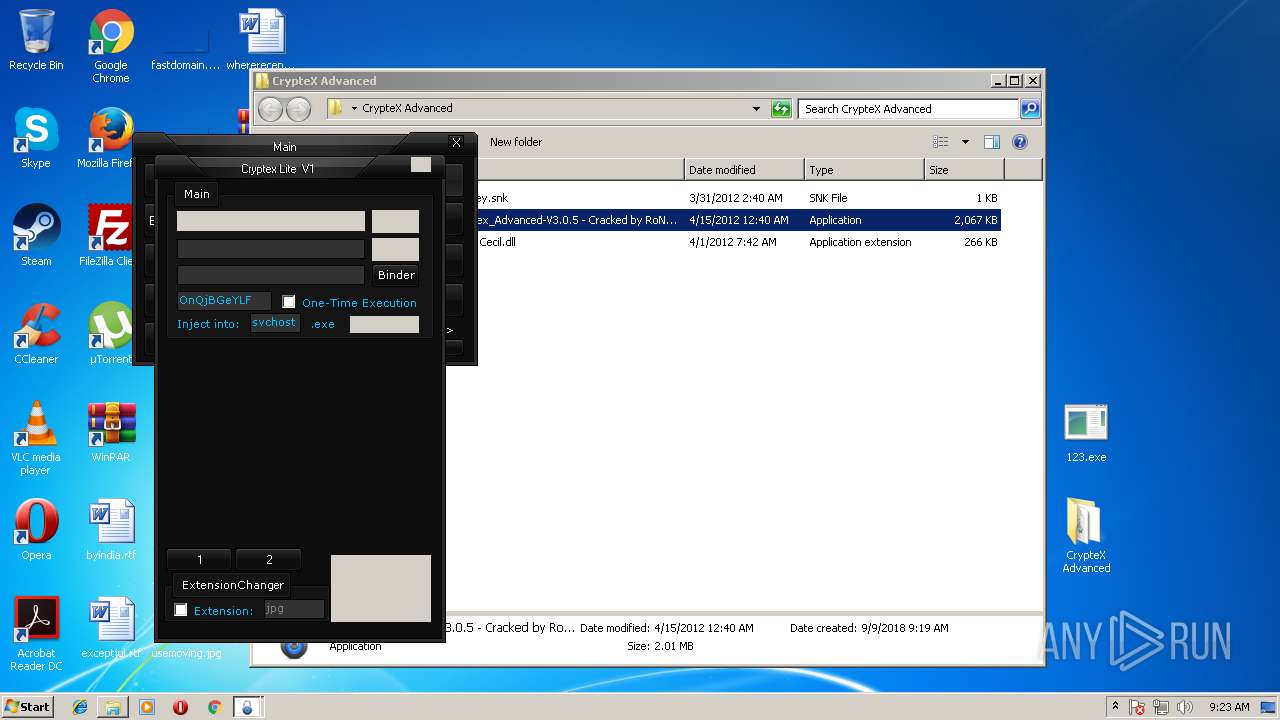Image resolution: width=1280 pixels, height=720 pixels.
Task: Click the Search CrypteX Advanced field
Action: [x=908, y=109]
